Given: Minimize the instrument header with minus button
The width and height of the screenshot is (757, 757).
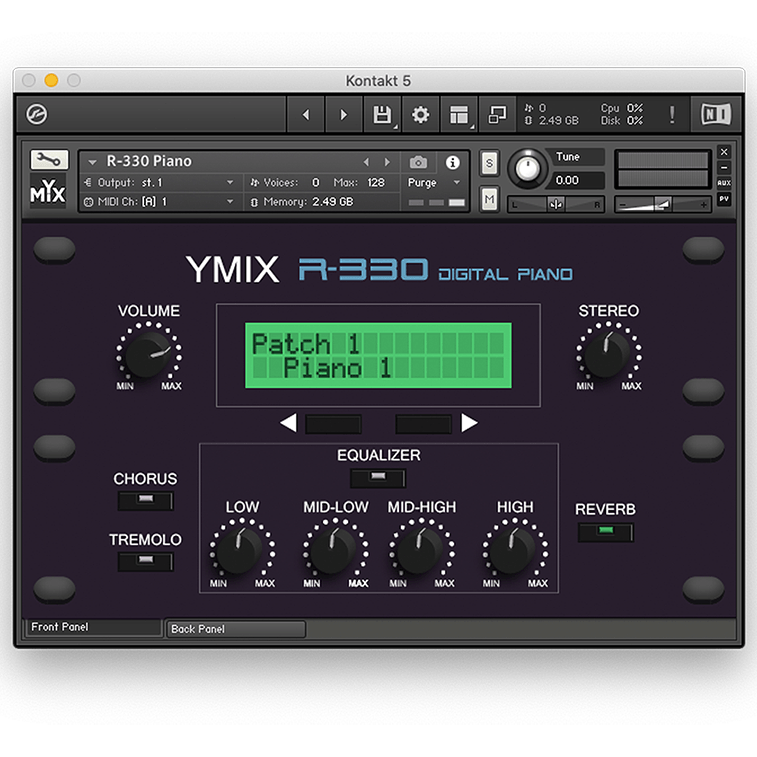Looking at the screenshot, I should (724, 167).
